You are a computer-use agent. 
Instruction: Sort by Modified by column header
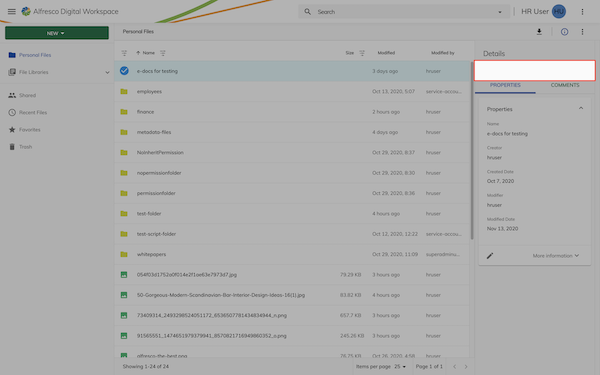443,53
